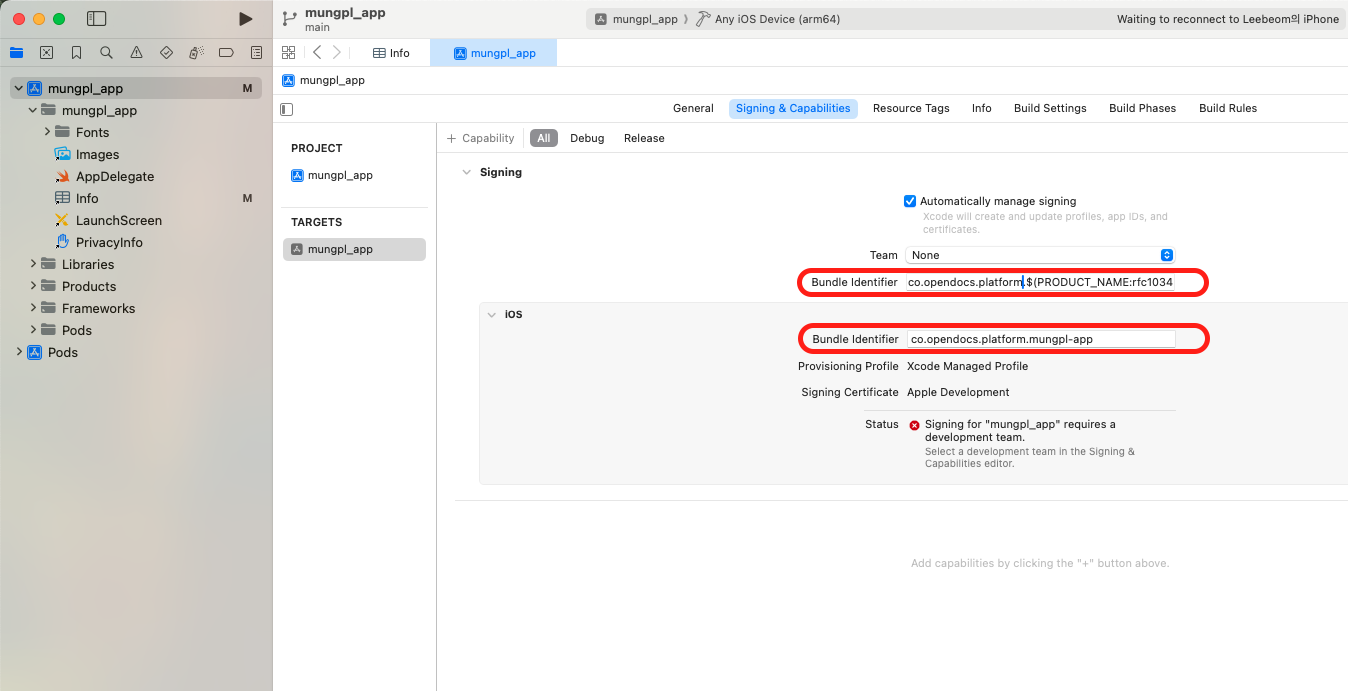Viewport: 1348px width, 691px height.
Task: Open the Info tab in project editor
Action: pyautogui.click(x=982, y=108)
